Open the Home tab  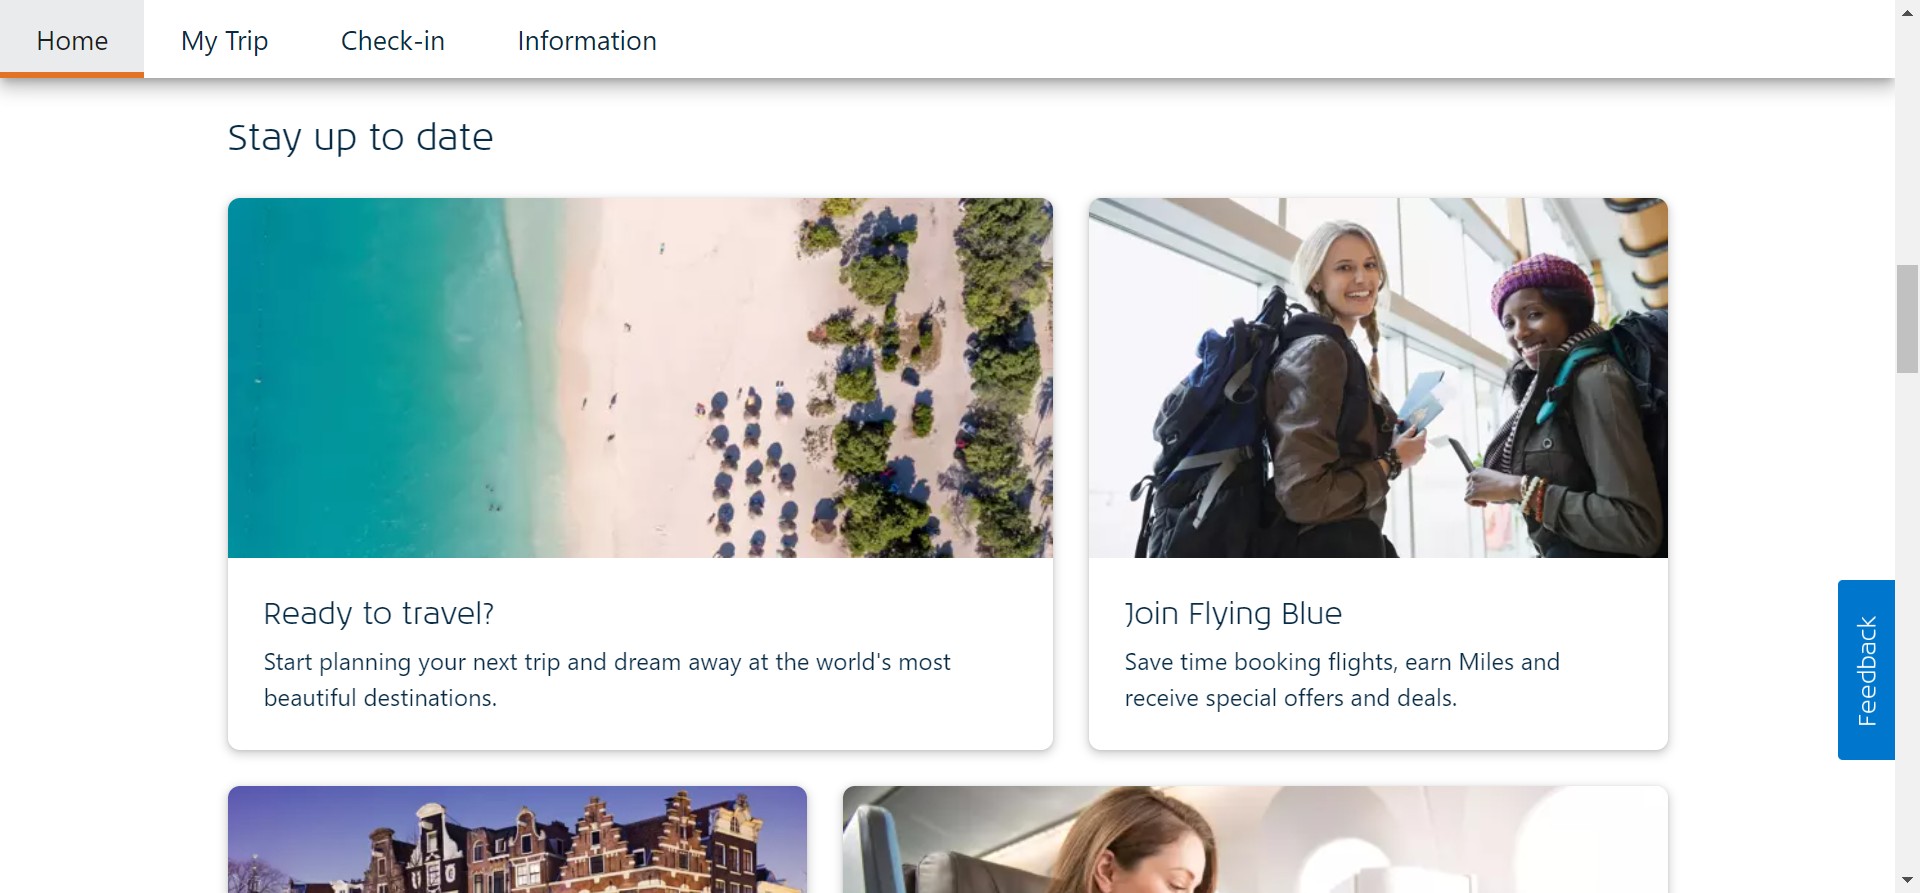(x=72, y=40)
